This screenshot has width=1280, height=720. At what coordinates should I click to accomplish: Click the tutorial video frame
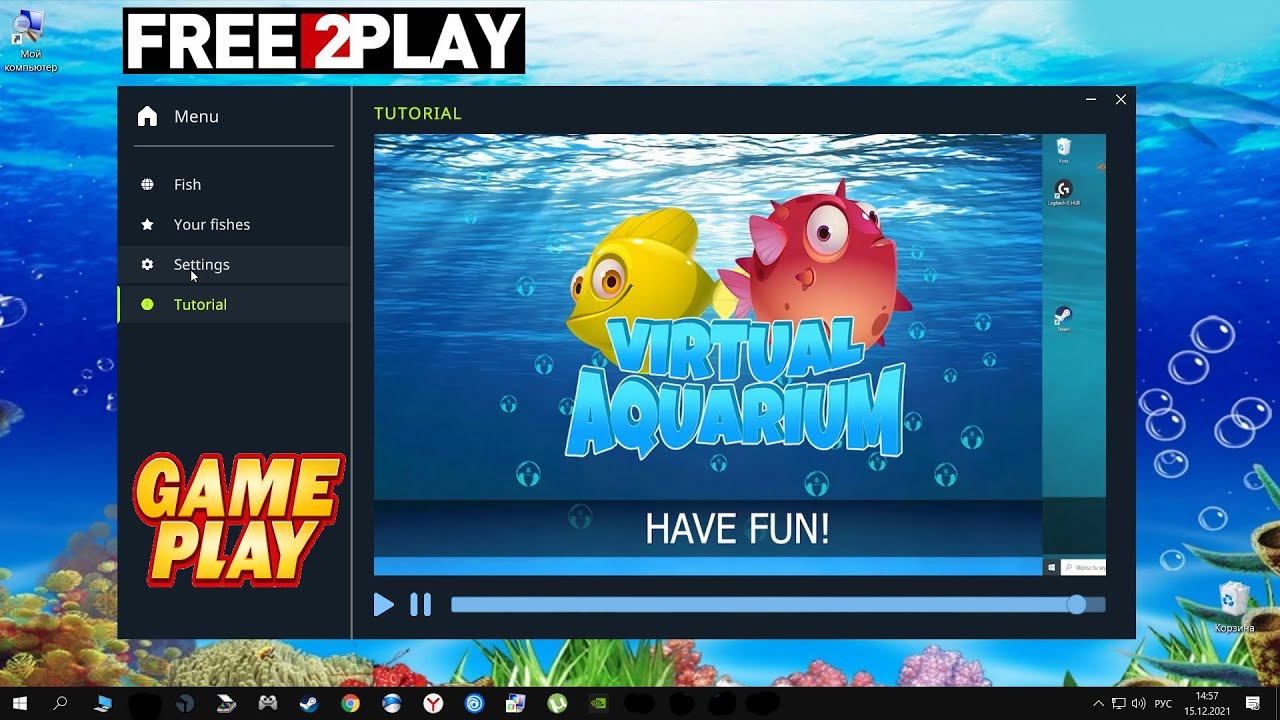(740, 355)
